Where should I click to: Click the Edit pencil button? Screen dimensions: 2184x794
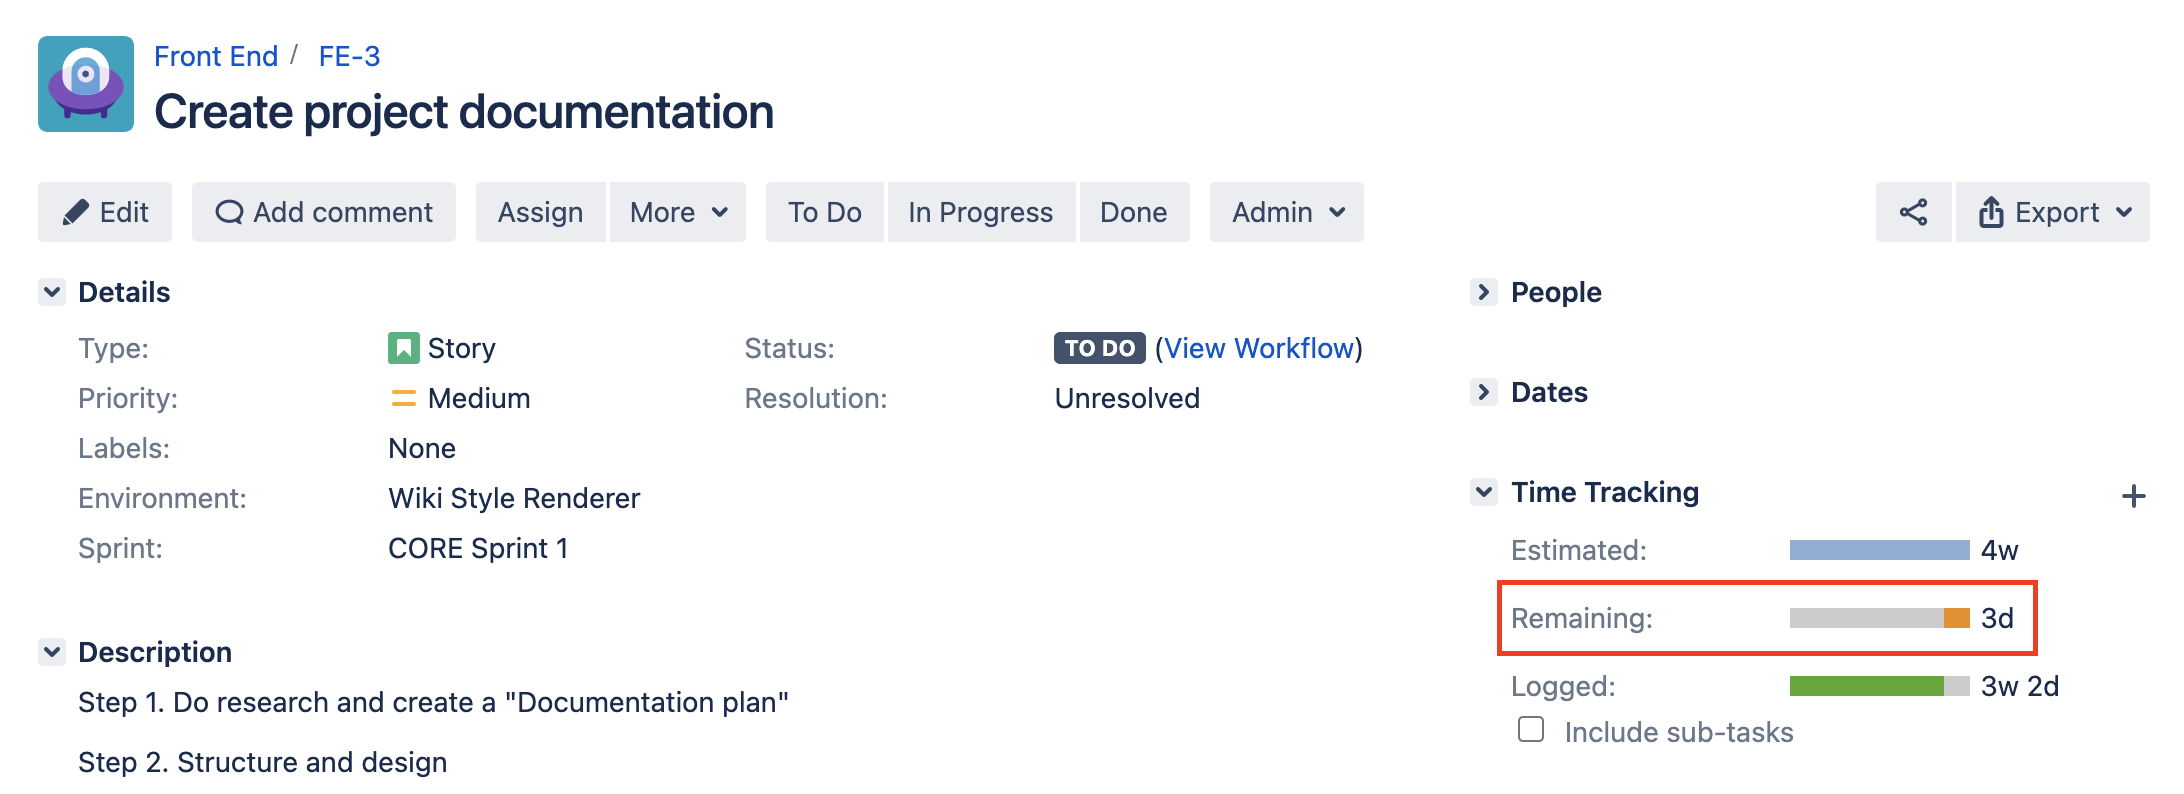coord(105,212)
